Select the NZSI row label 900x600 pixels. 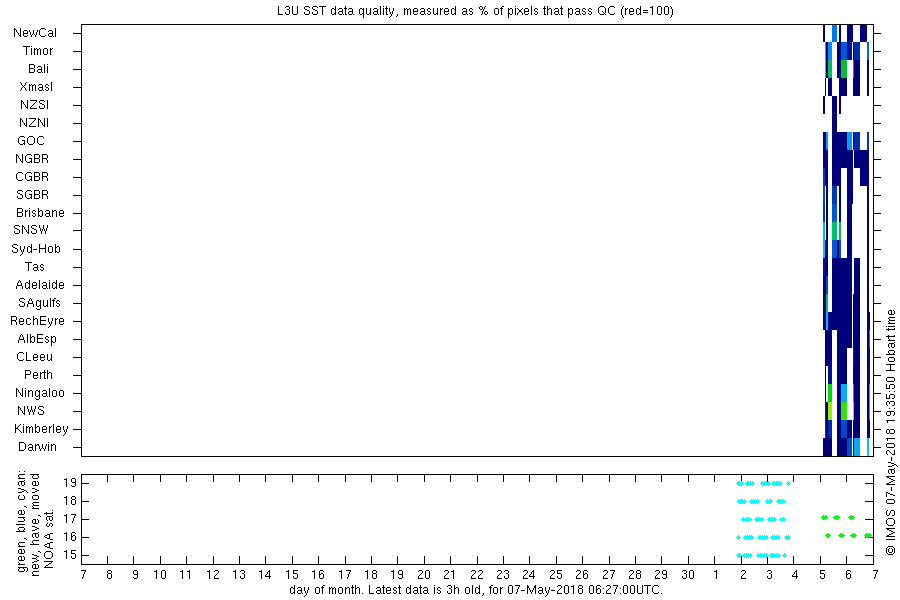(34, 105)
